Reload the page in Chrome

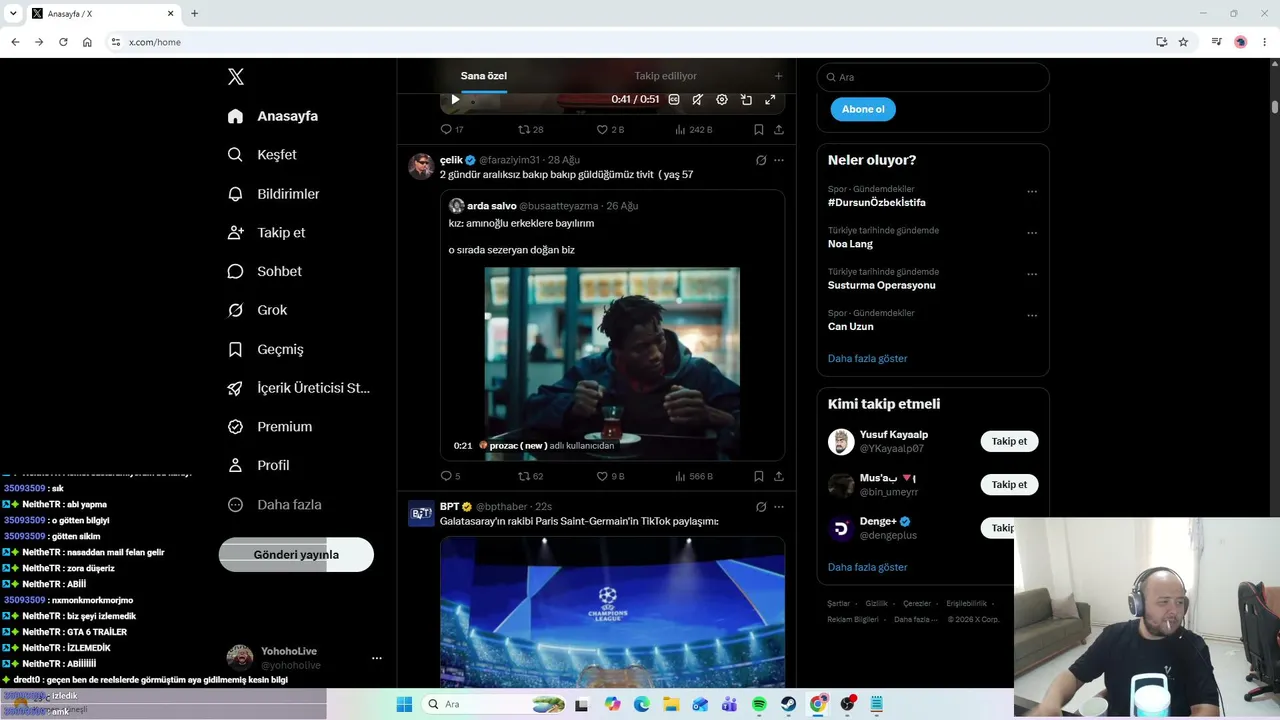(x=63, y=42)
